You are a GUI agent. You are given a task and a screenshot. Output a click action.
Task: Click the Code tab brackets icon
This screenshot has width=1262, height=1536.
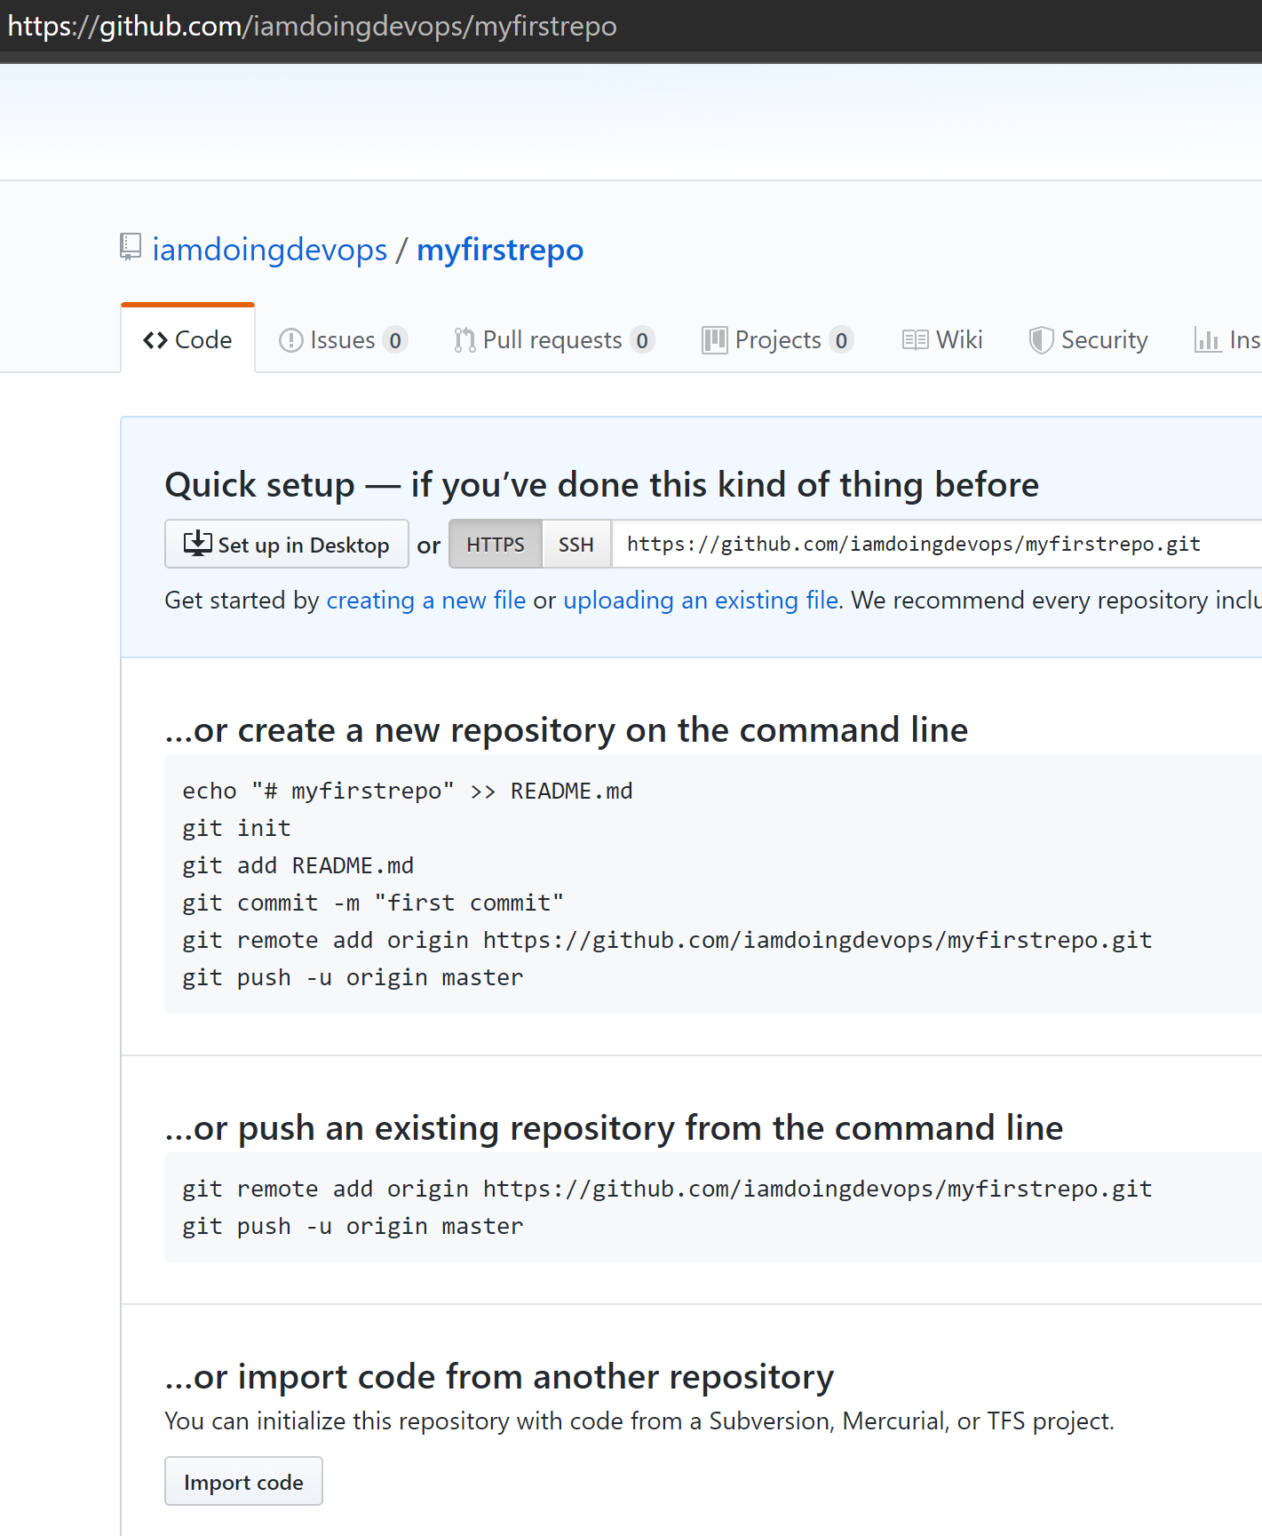(x=155, y=341)
